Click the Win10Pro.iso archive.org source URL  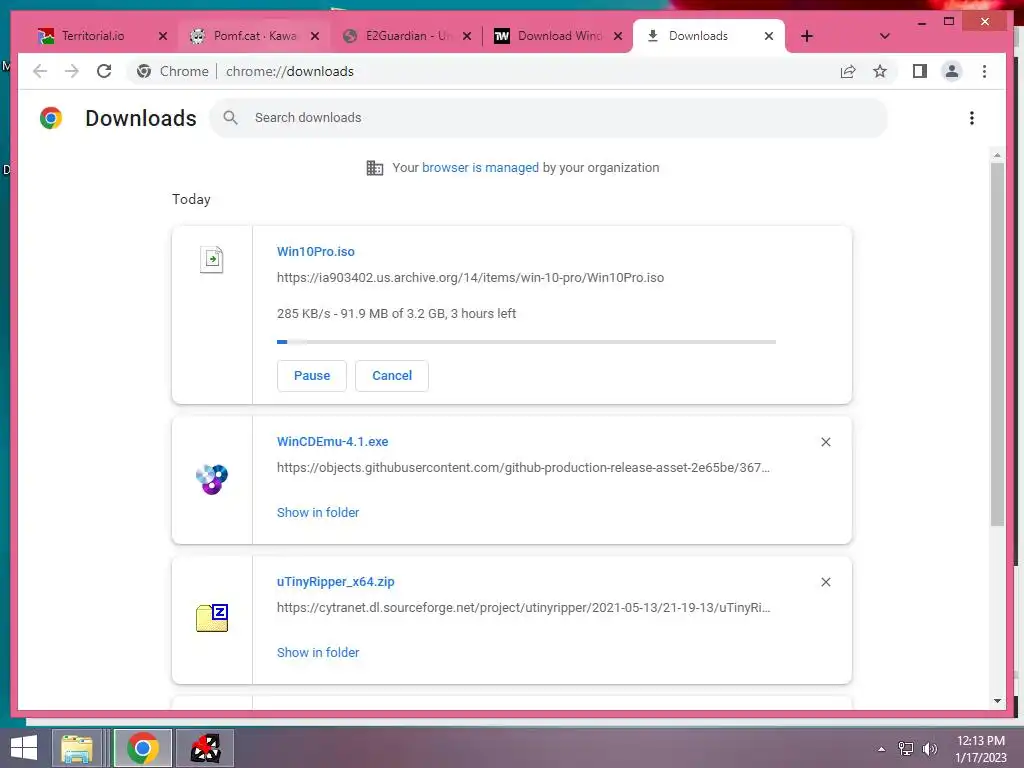[x=470, y=278]
